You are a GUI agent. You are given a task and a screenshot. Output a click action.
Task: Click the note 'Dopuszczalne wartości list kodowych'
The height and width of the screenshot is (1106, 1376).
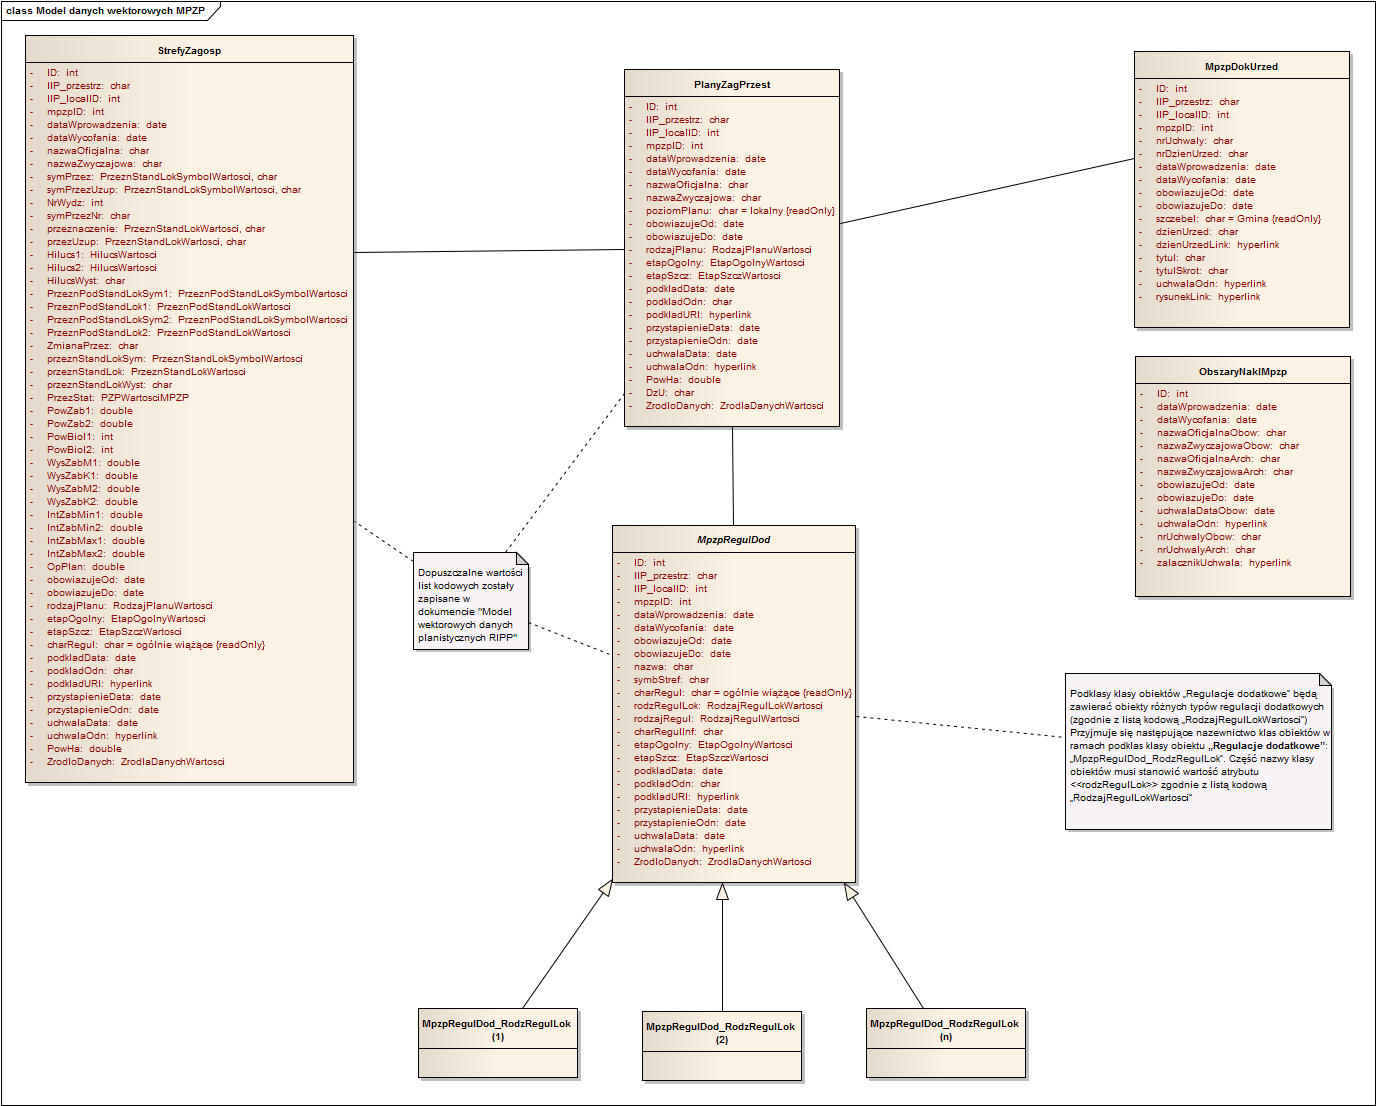coord(471,602)
